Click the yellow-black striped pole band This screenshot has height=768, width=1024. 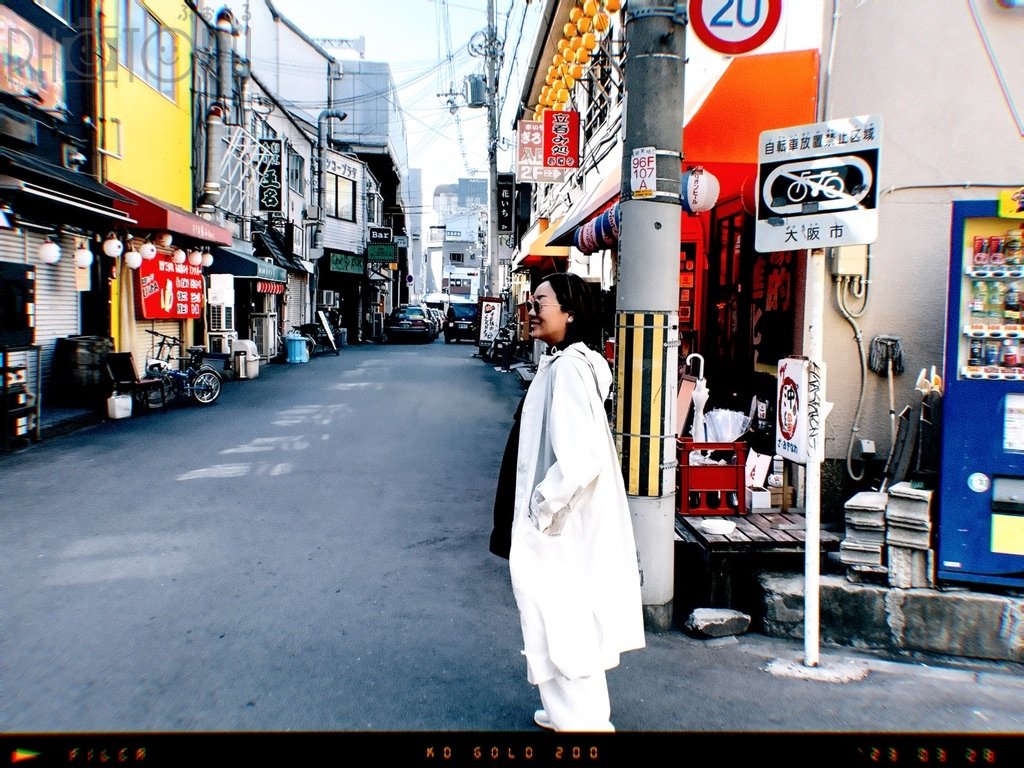click(644, 403)
